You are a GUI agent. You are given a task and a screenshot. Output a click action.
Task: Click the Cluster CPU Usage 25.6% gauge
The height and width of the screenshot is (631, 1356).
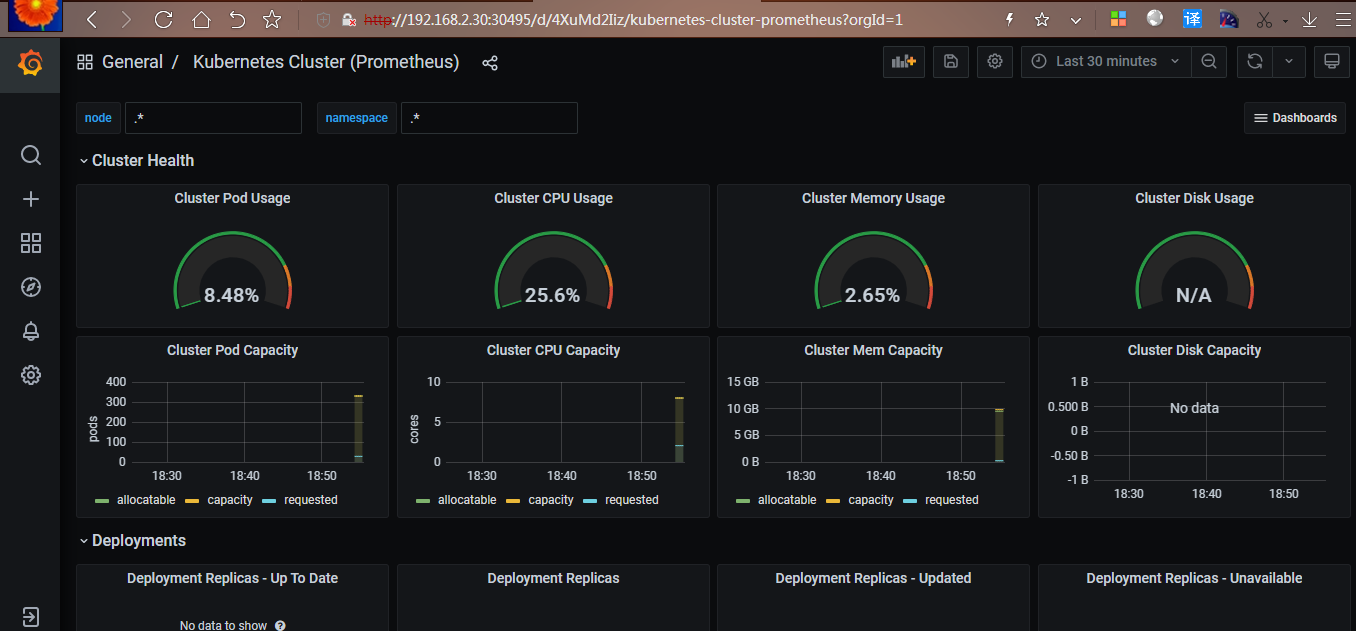point(553,271)
